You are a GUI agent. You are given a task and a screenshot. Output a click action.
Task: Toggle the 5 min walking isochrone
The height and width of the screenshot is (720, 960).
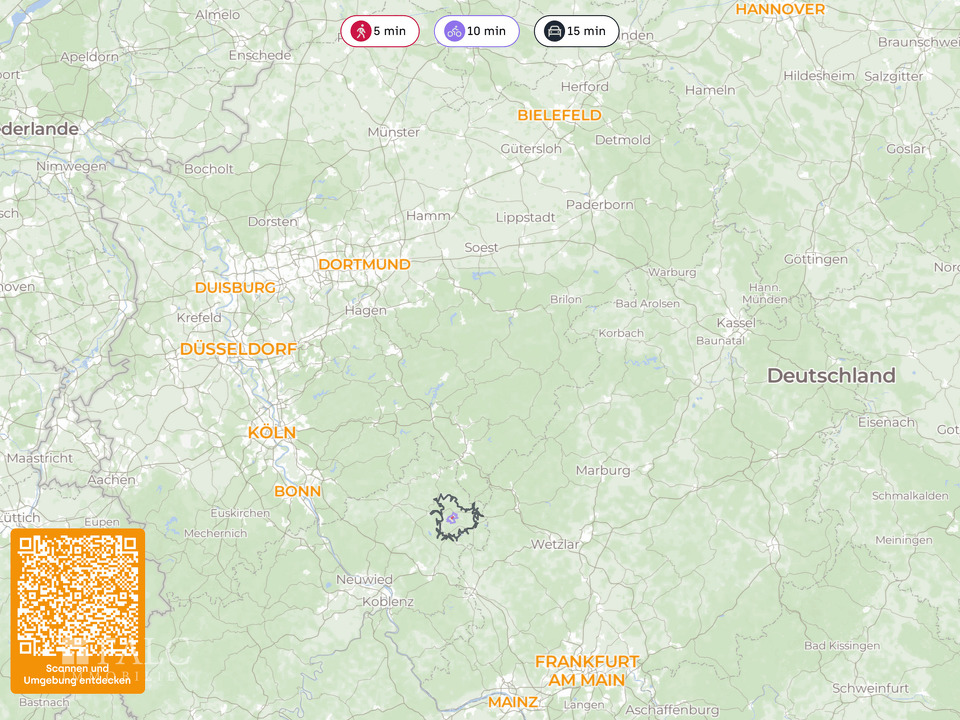380,31
